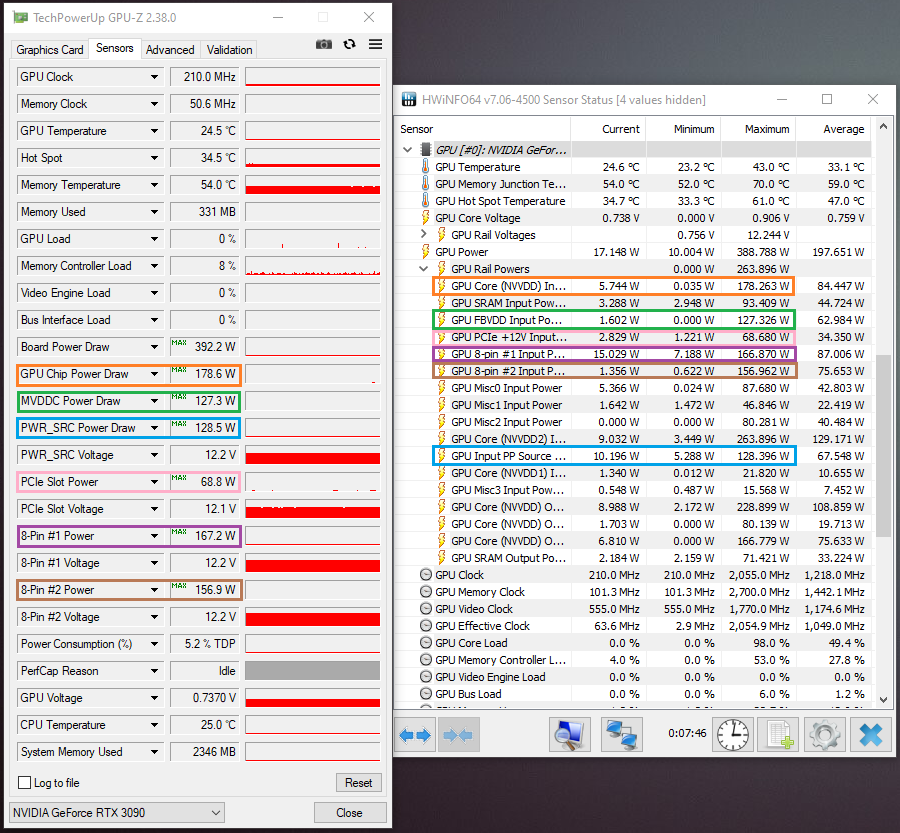Expand the GPU Rail Voltages group
Image resolution: width=900 pixels, height=833 pixels.
(424, 234)
